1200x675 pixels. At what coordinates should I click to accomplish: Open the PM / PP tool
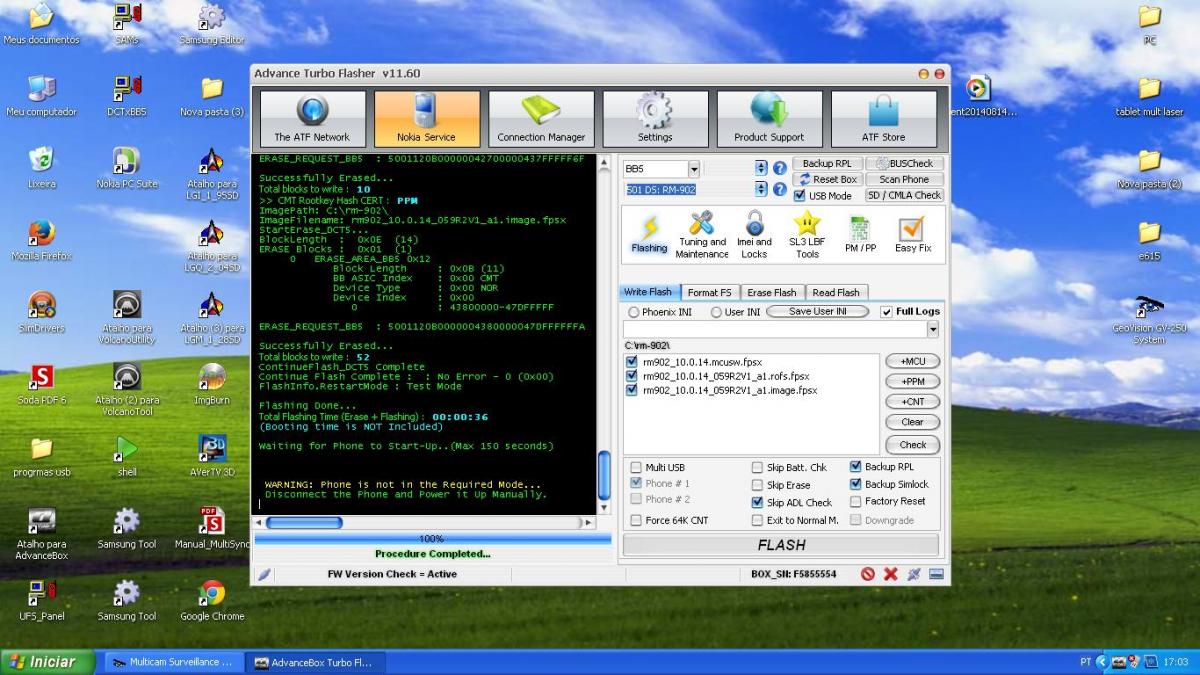(860, 235)
